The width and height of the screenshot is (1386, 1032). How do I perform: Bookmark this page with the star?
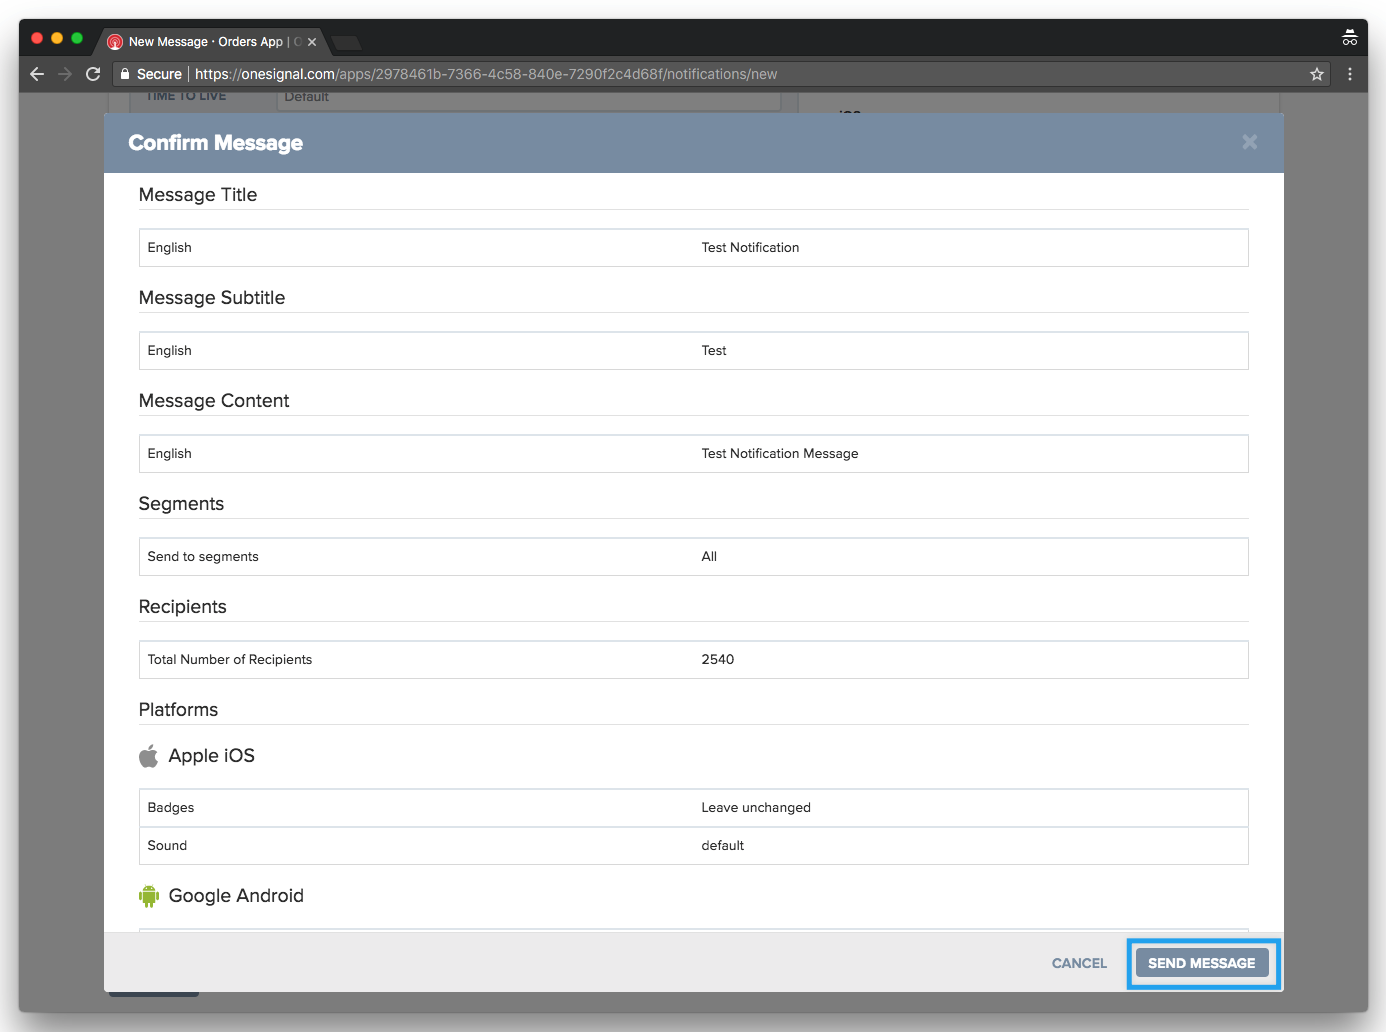[x=1317, y=74]
